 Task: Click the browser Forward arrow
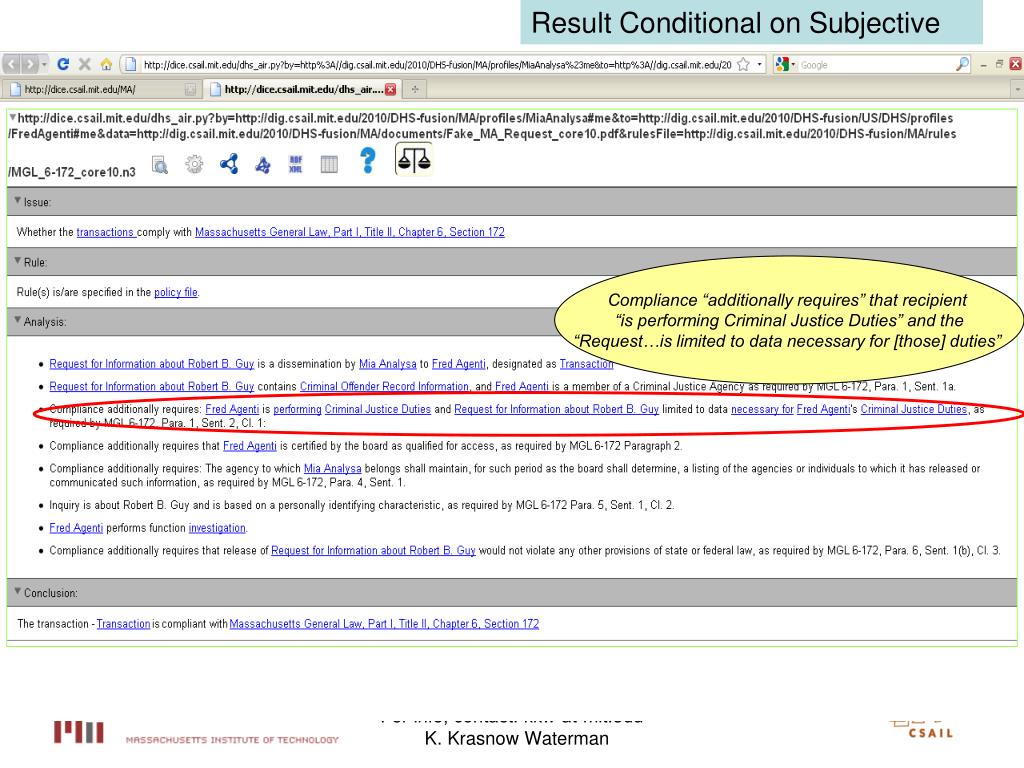pos(30,64)
